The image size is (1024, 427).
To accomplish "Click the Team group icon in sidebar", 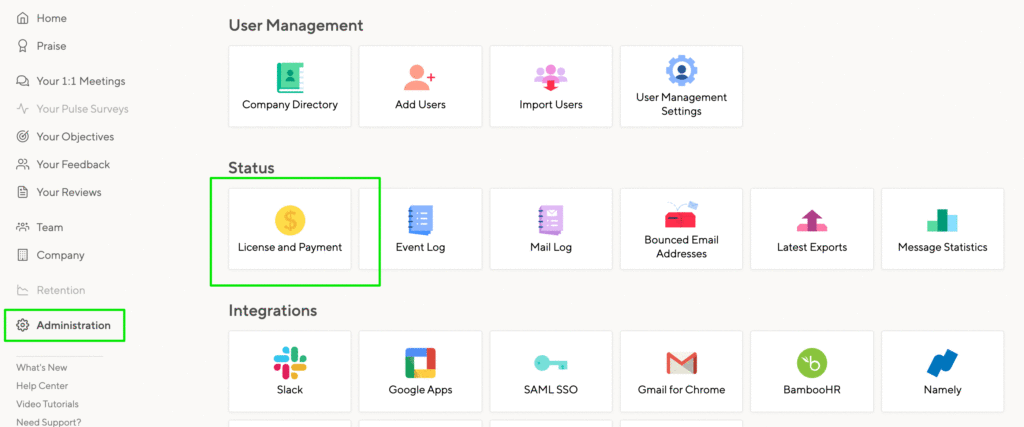I will 23,227.
